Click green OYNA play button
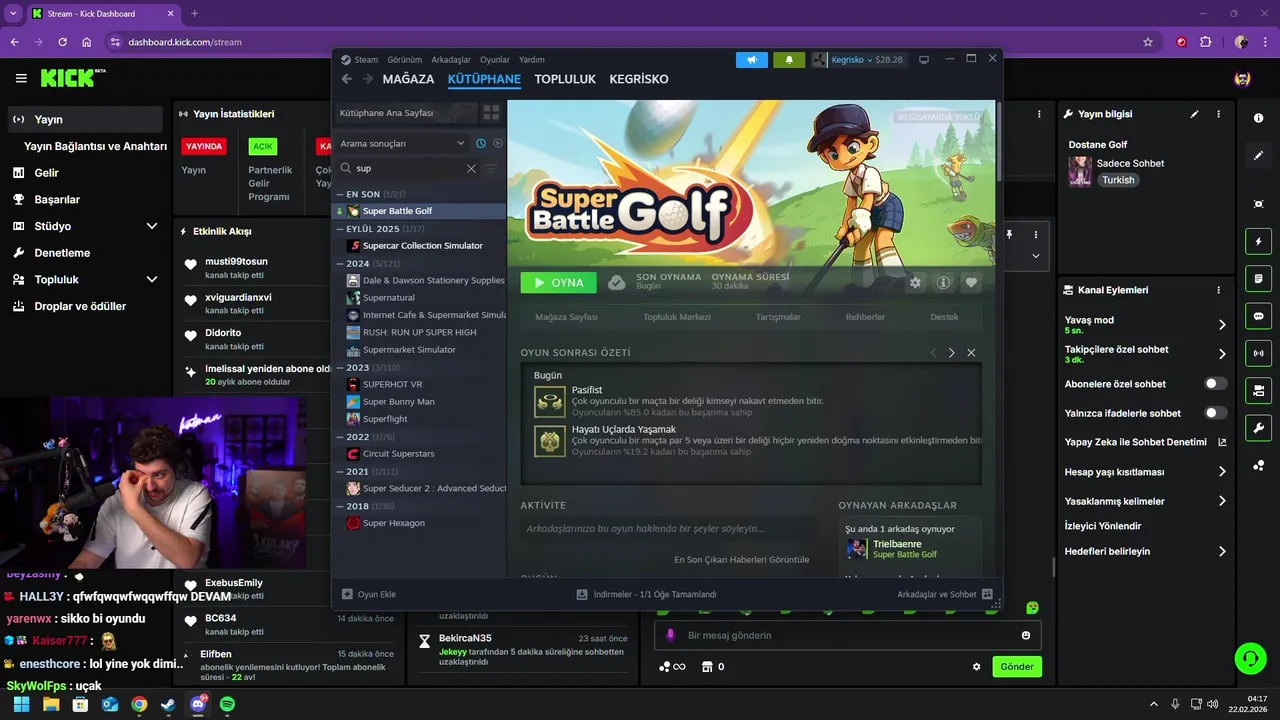The height and width of the screenshot is (720, 1280). pyautogui.click(x=558, y=283)
